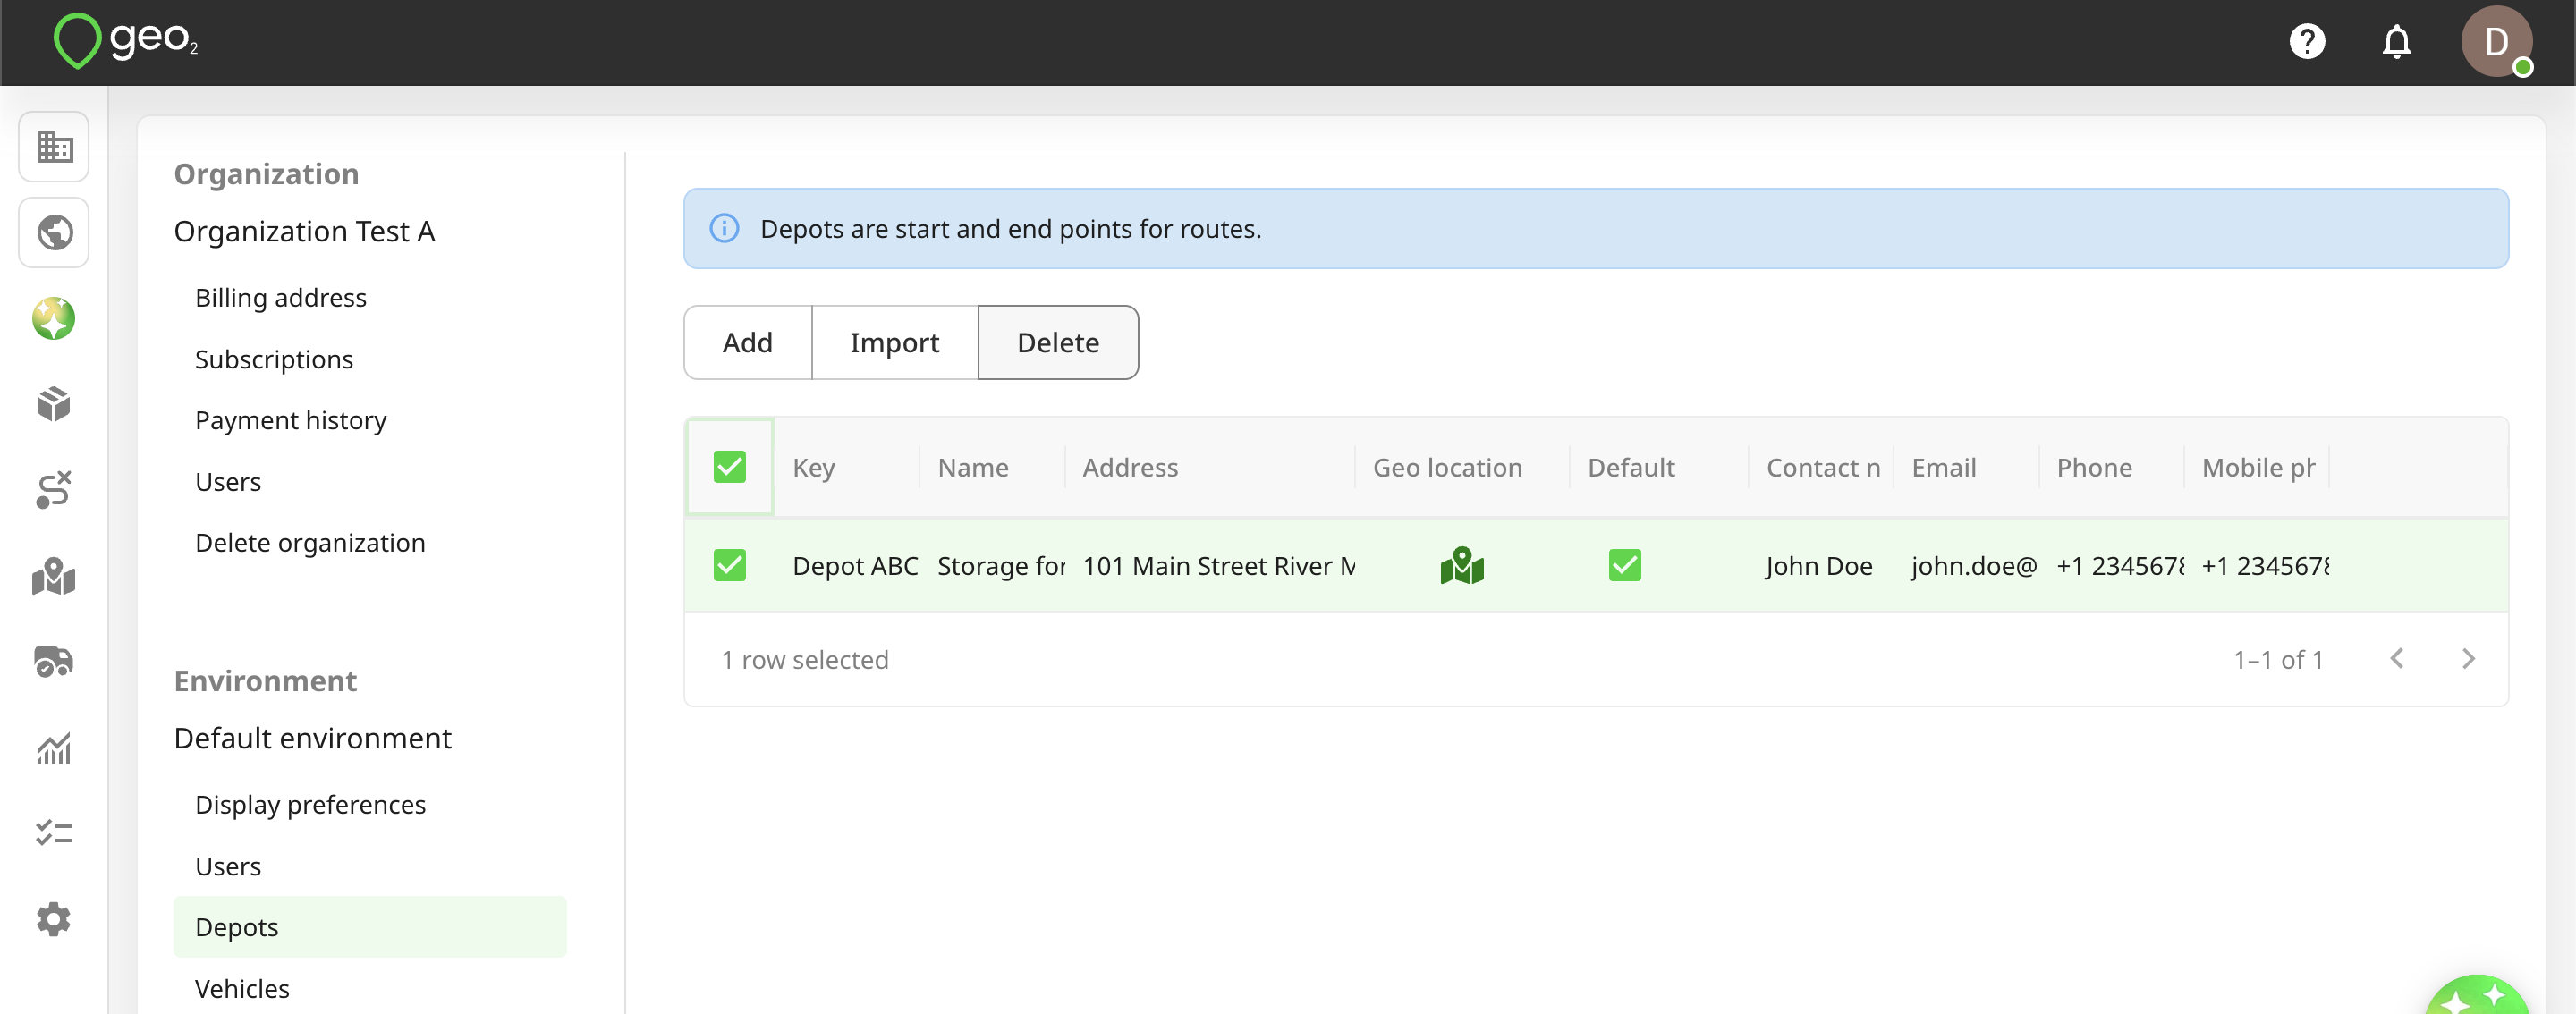Open the analytics chart sidebar icon

tap(54, 748)
